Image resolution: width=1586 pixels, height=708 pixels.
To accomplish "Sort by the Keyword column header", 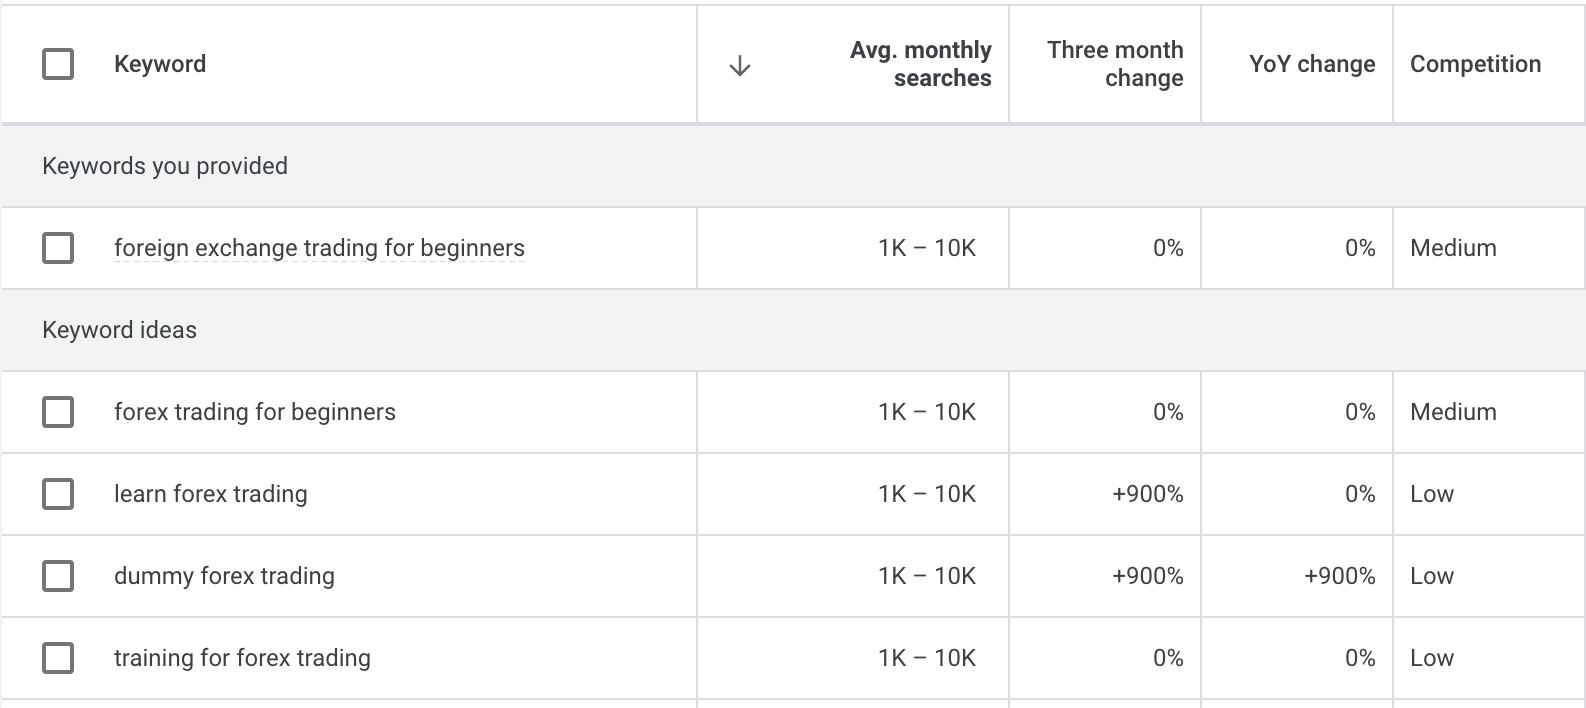I will pos(160,64).
